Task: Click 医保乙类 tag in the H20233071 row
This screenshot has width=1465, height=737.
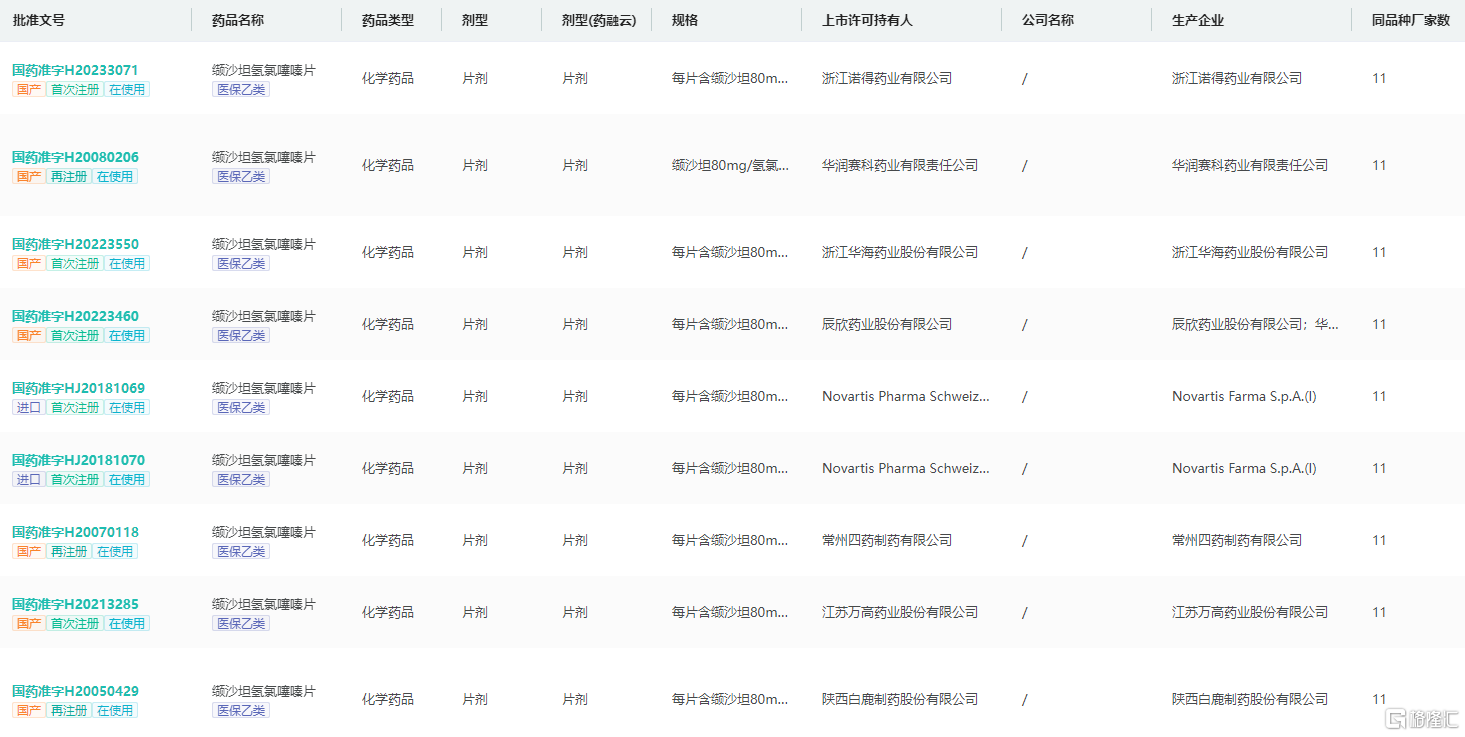Action: 241,89
